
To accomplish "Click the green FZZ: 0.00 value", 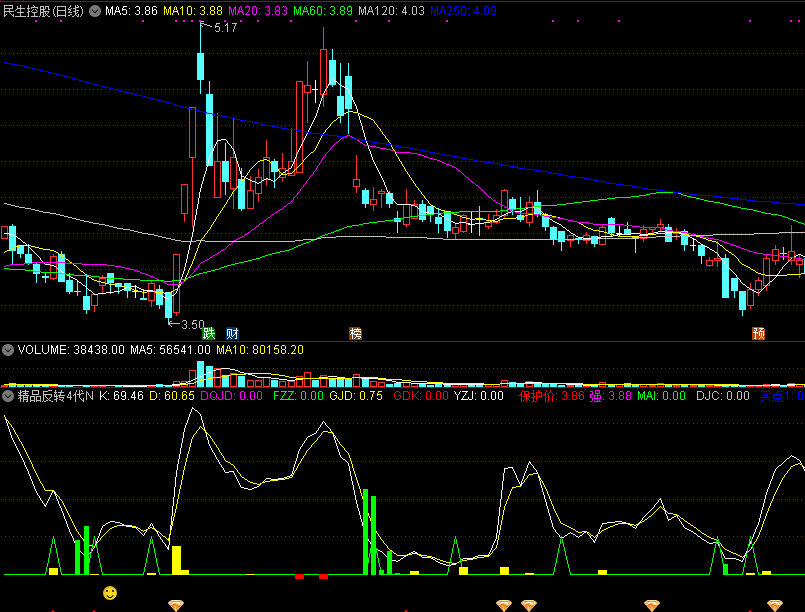I will coord(298,396).
